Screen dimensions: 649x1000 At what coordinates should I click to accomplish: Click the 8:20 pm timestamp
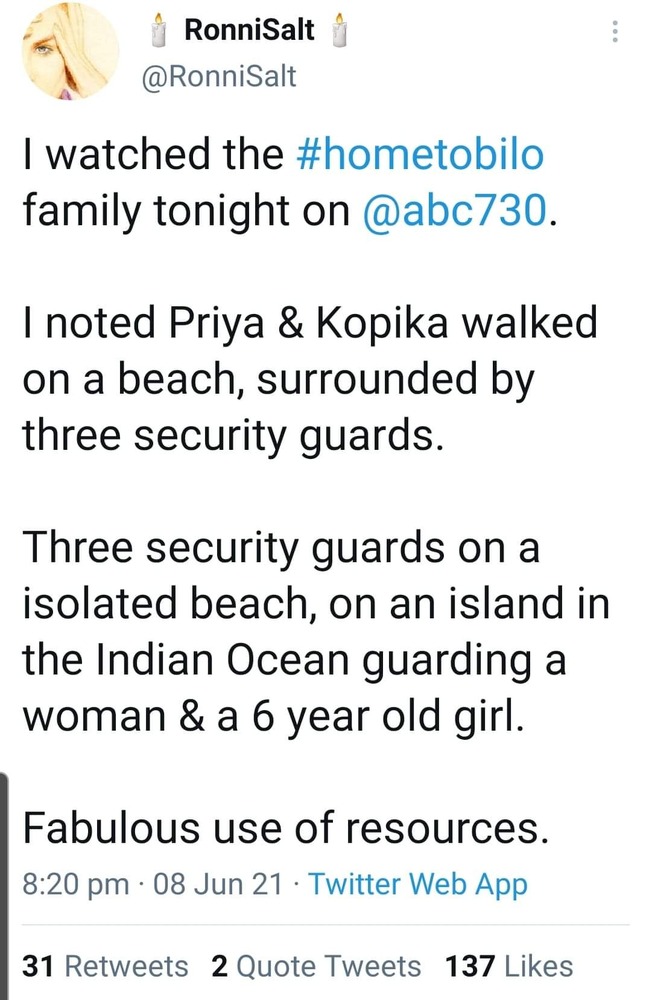76,884
